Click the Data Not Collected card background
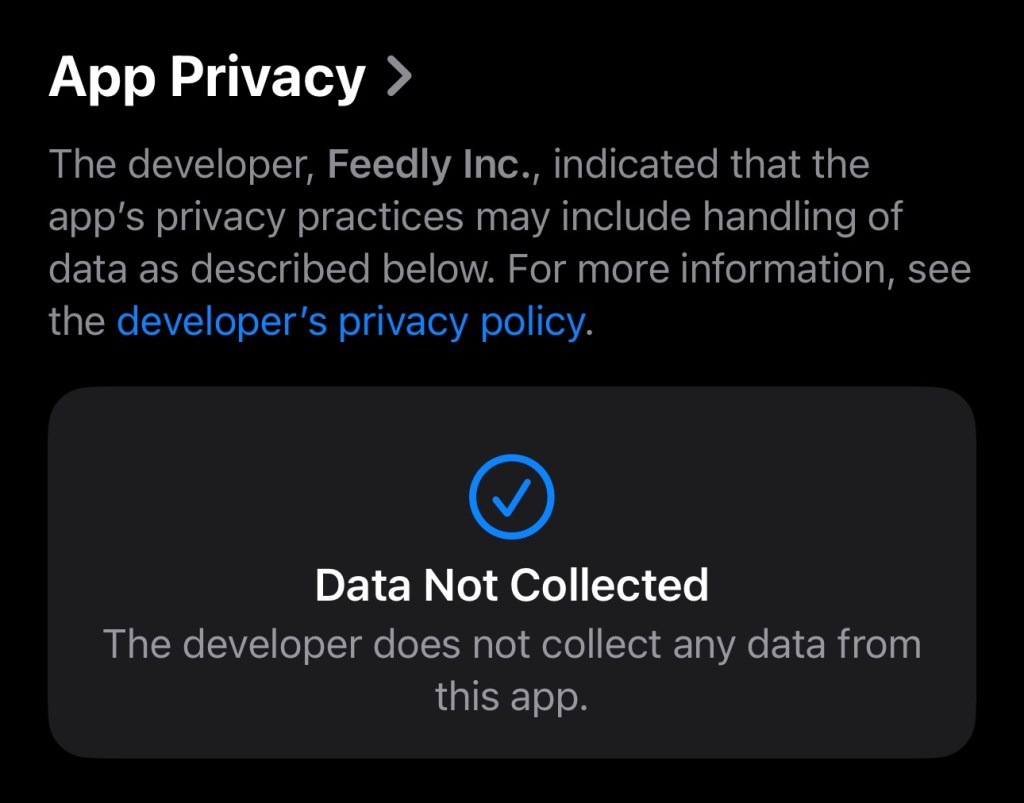Screen dimensions: 1024x803 pos(200,480)
